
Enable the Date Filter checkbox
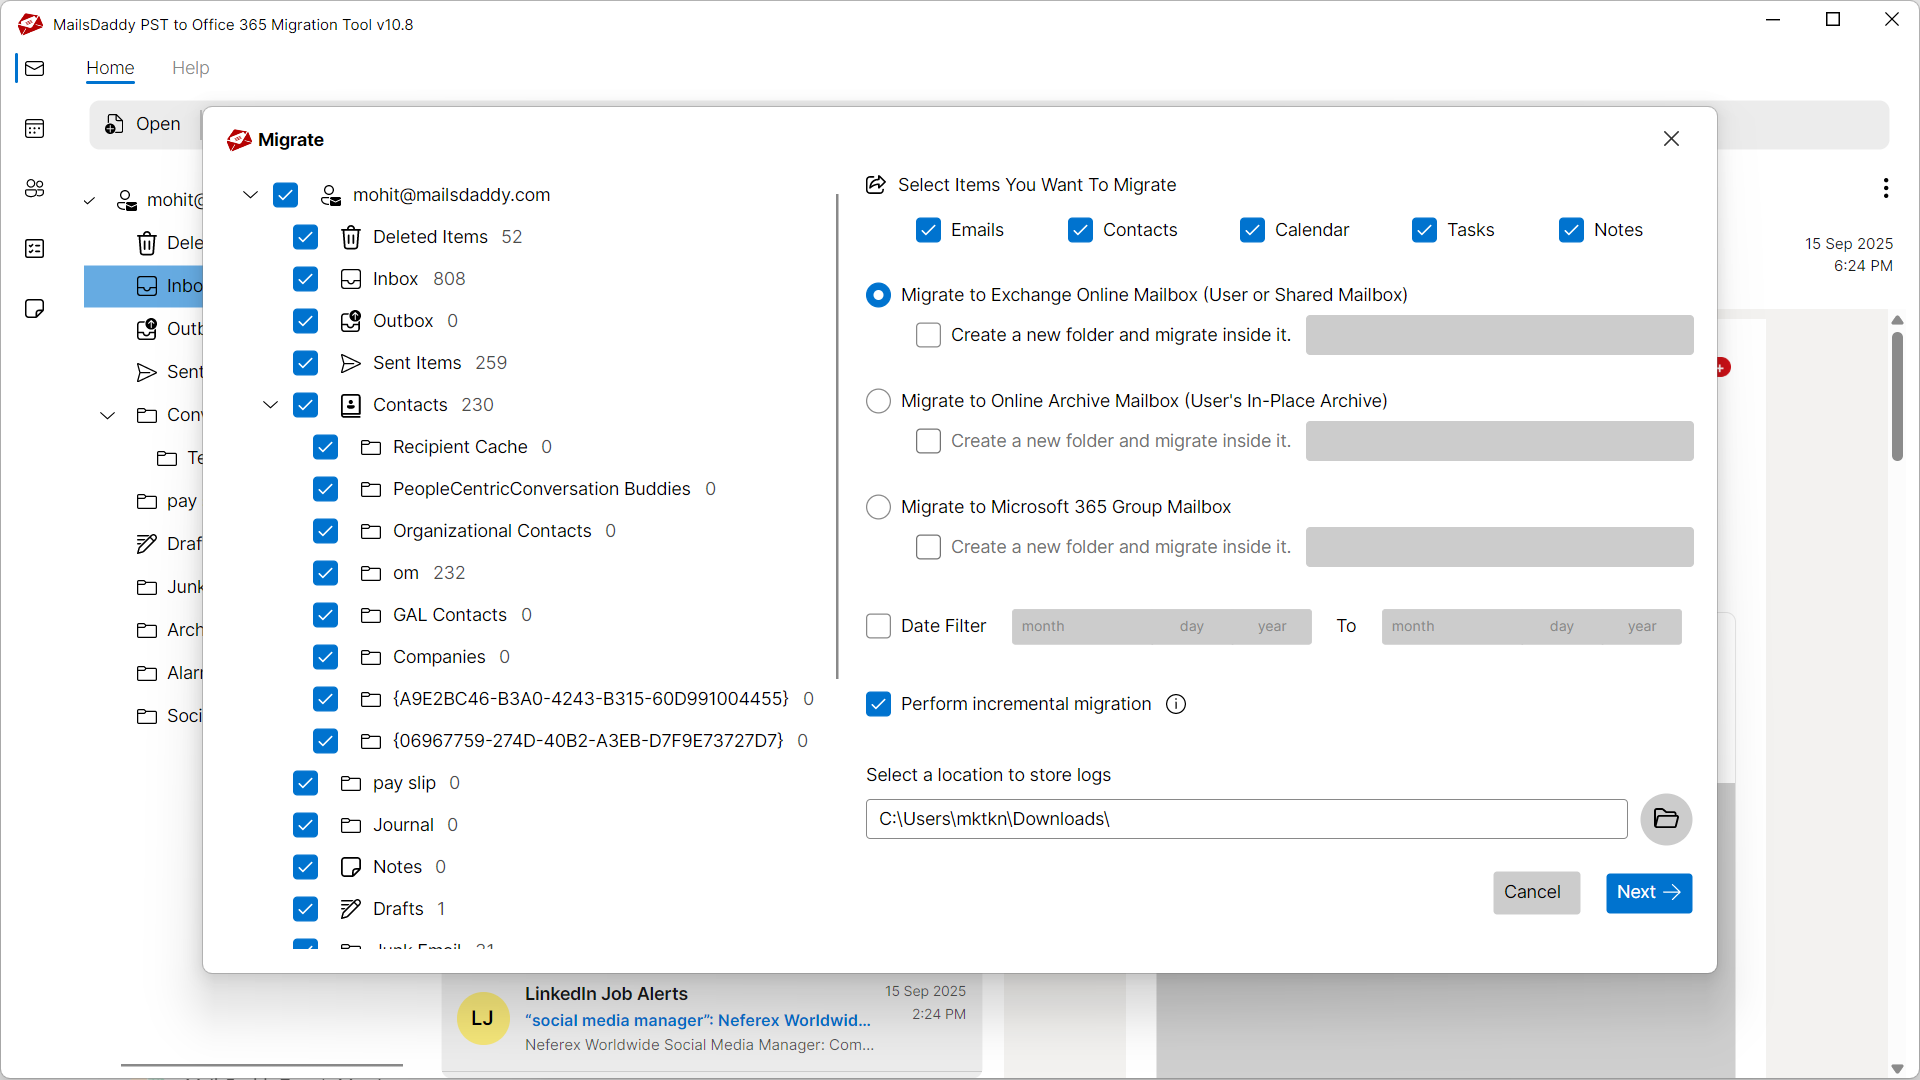pyautogui.click(x=878, y=626)
